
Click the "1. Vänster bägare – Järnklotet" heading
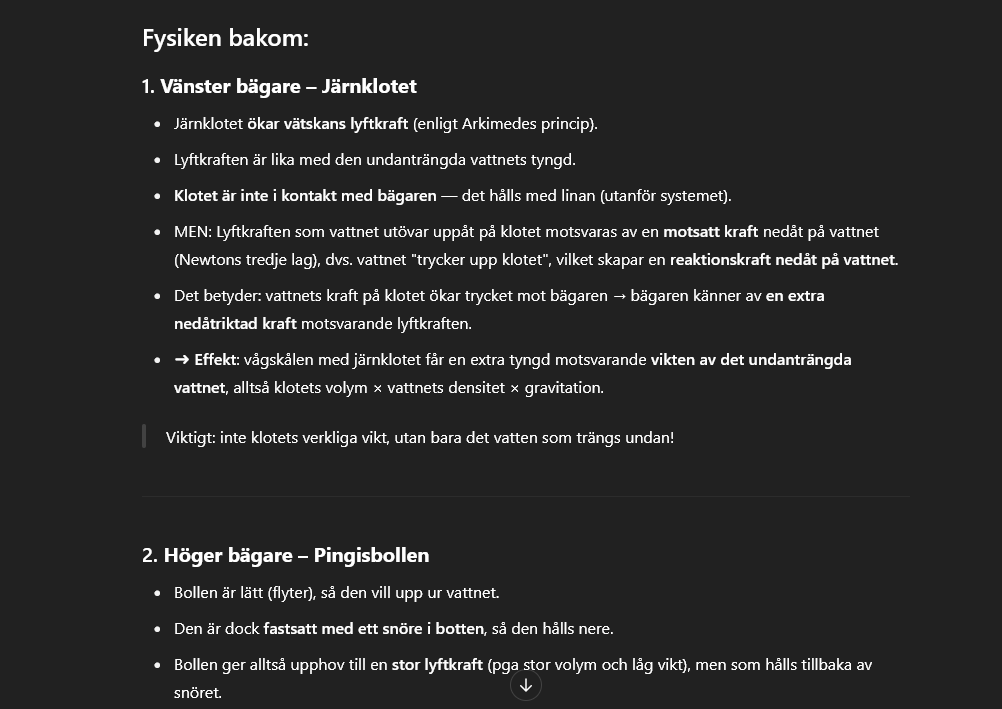(x=279, y=86)
